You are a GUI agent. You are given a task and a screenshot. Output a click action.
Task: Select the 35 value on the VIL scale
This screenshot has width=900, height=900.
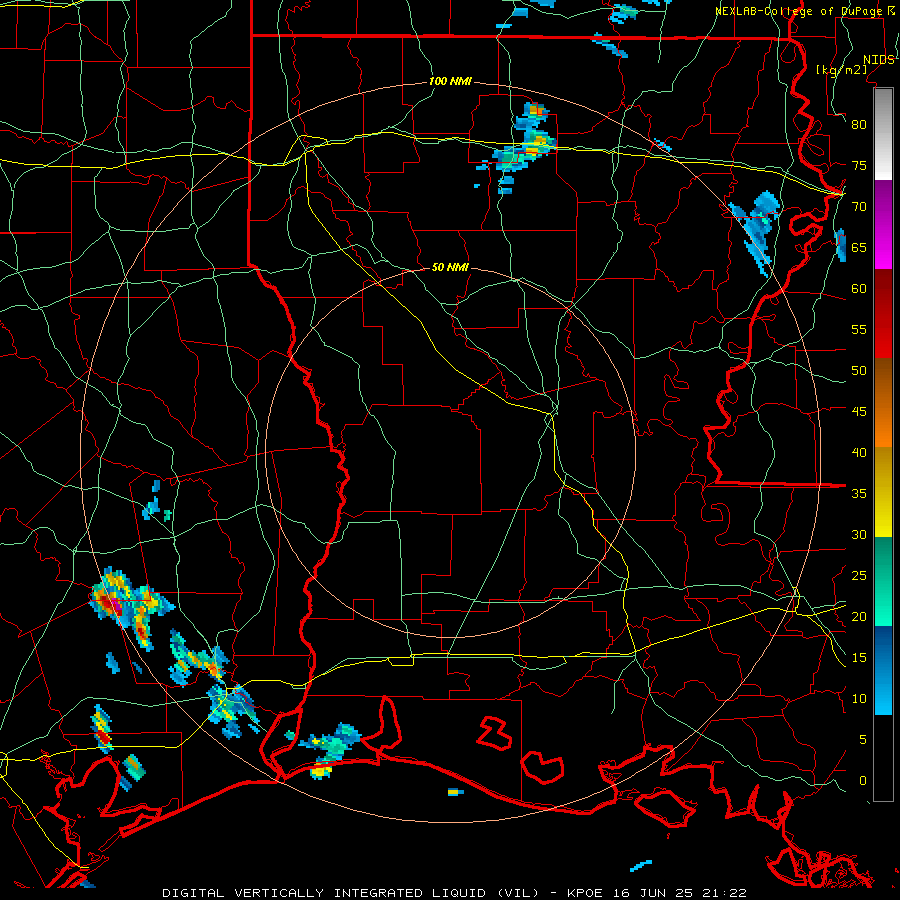click(859, 494)
